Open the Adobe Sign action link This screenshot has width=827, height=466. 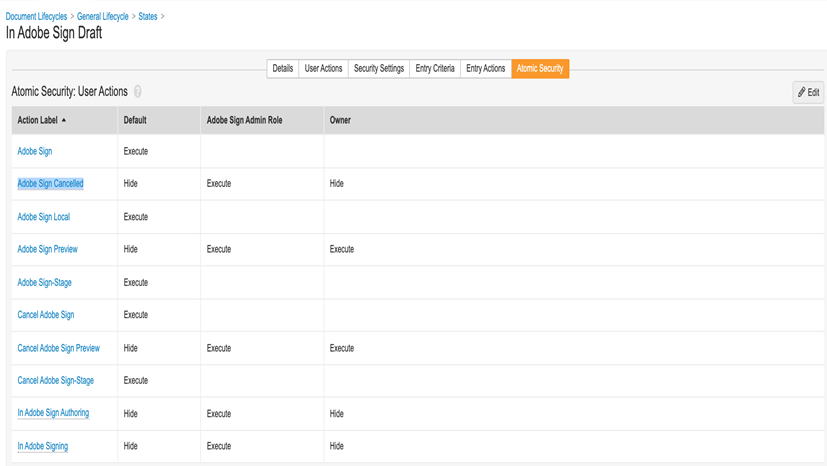35,151
